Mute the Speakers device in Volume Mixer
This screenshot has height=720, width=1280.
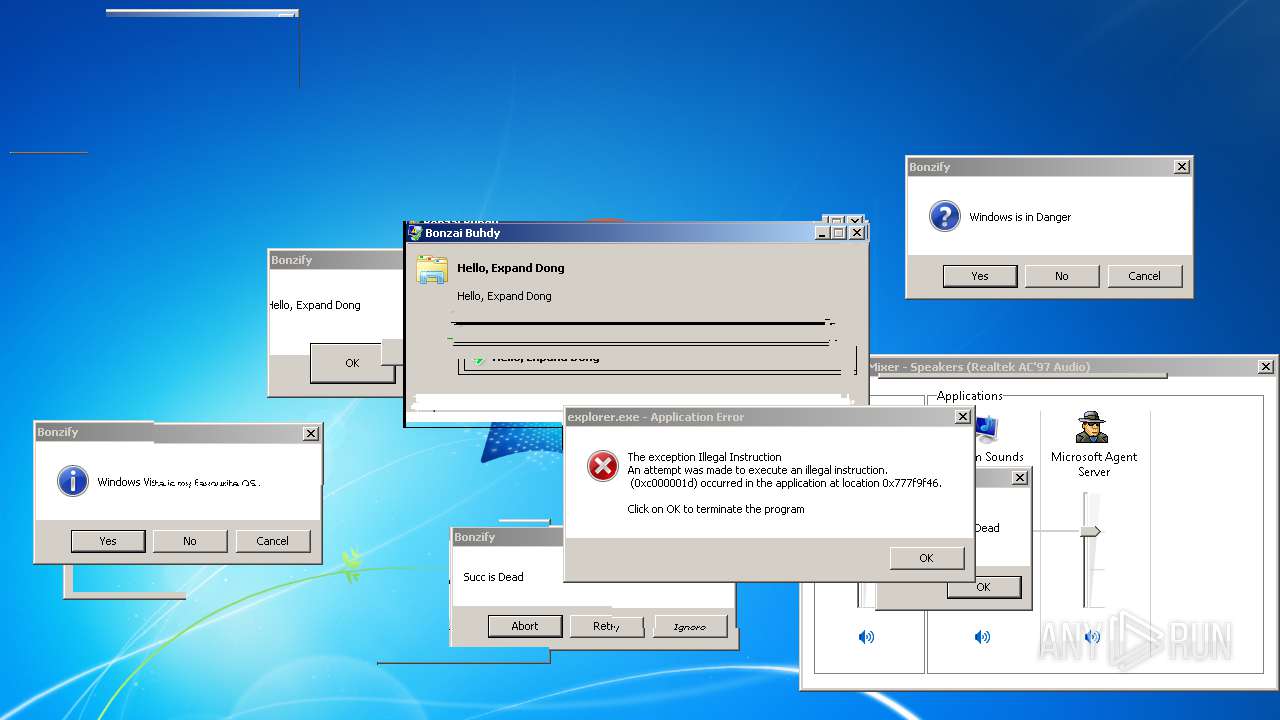coord(866,637)
